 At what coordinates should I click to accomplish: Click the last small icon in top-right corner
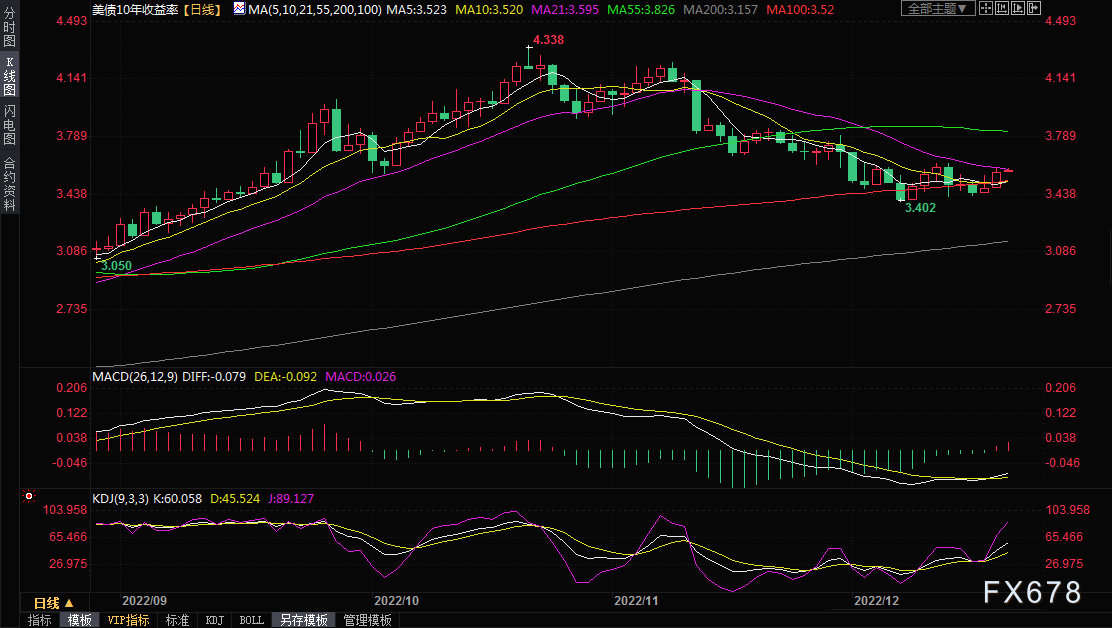click(x=1034, y=8)
